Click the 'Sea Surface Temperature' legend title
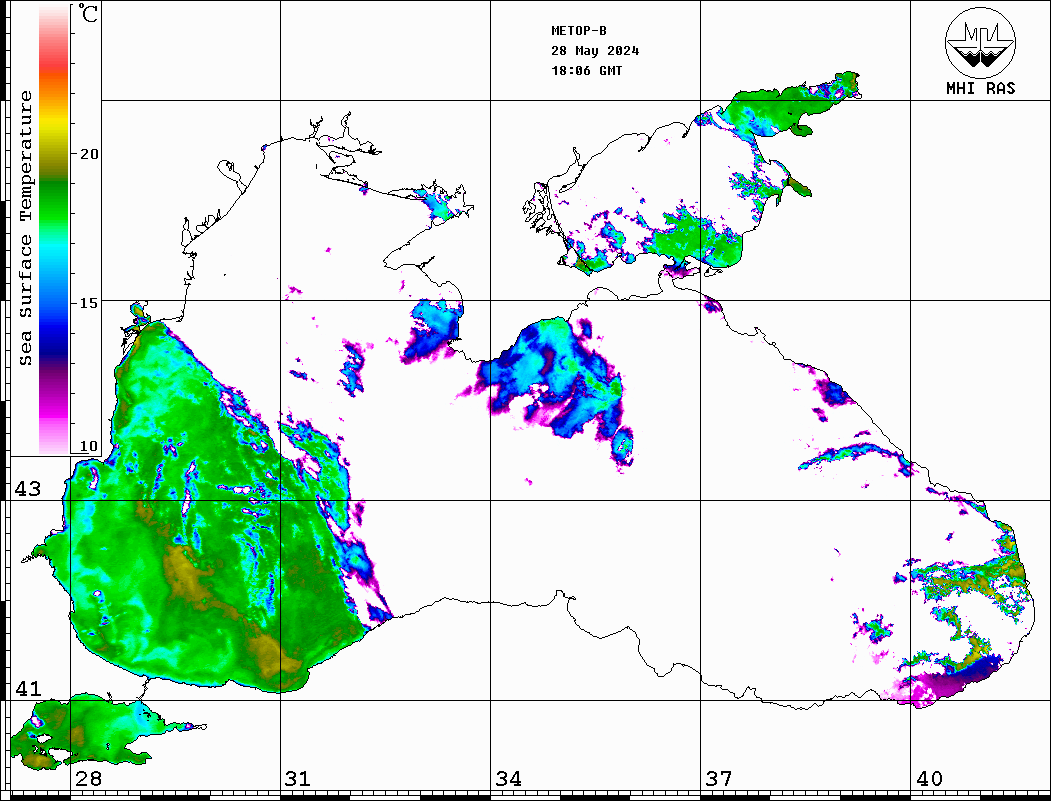The width and height of the screenshot is (1051, 801). (x=25, y=228)
